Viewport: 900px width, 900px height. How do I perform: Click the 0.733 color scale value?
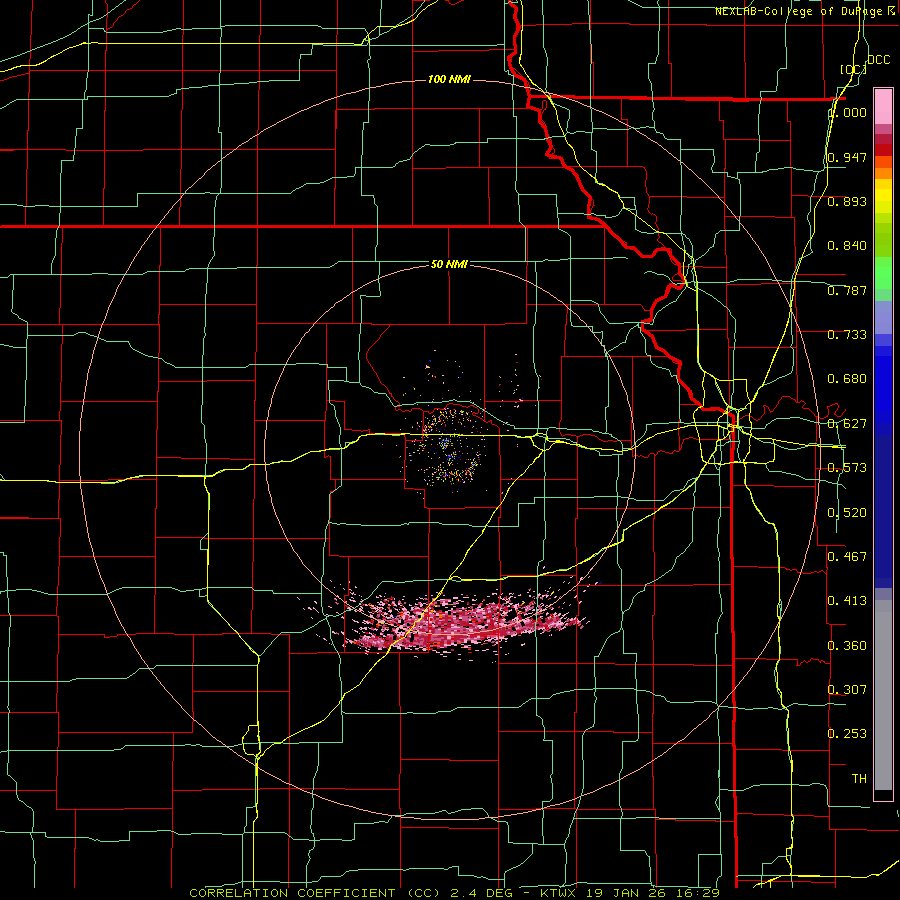click(847, 335)
